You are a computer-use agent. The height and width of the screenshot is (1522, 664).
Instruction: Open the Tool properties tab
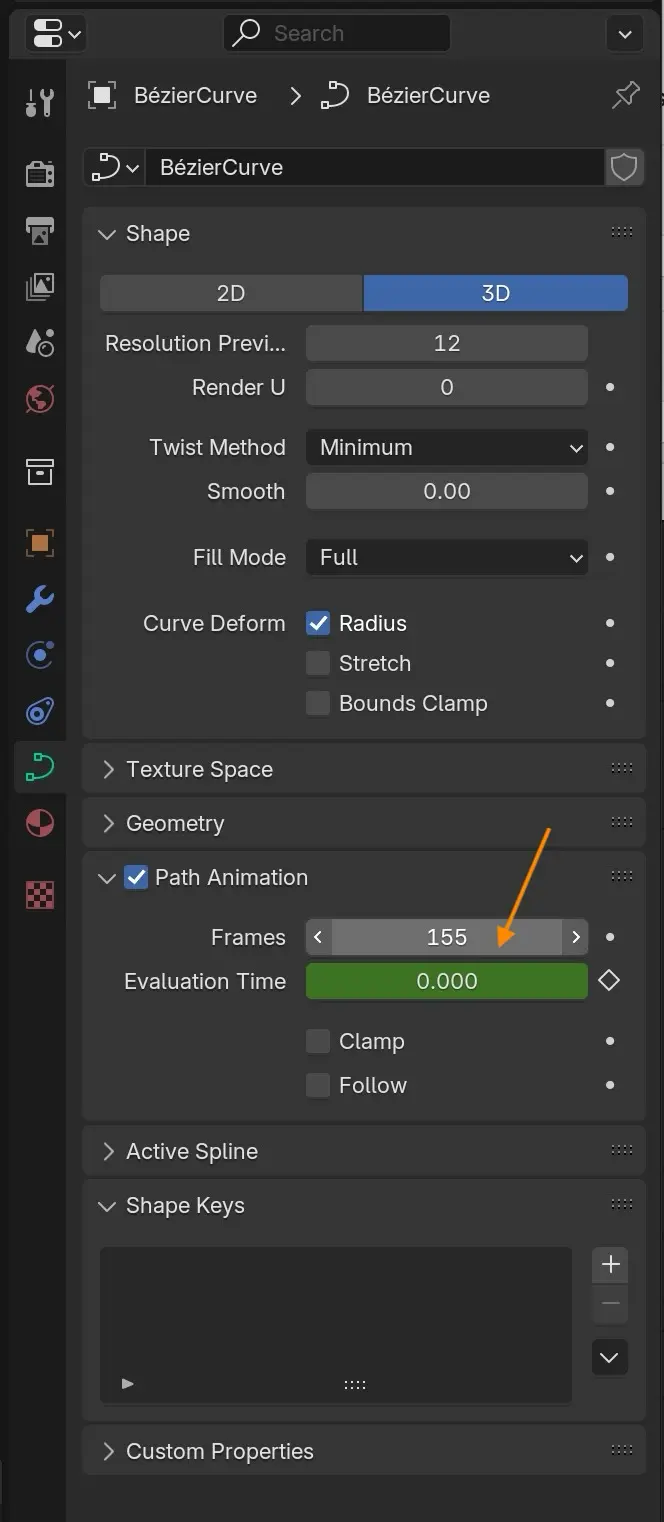coord(39,101)
